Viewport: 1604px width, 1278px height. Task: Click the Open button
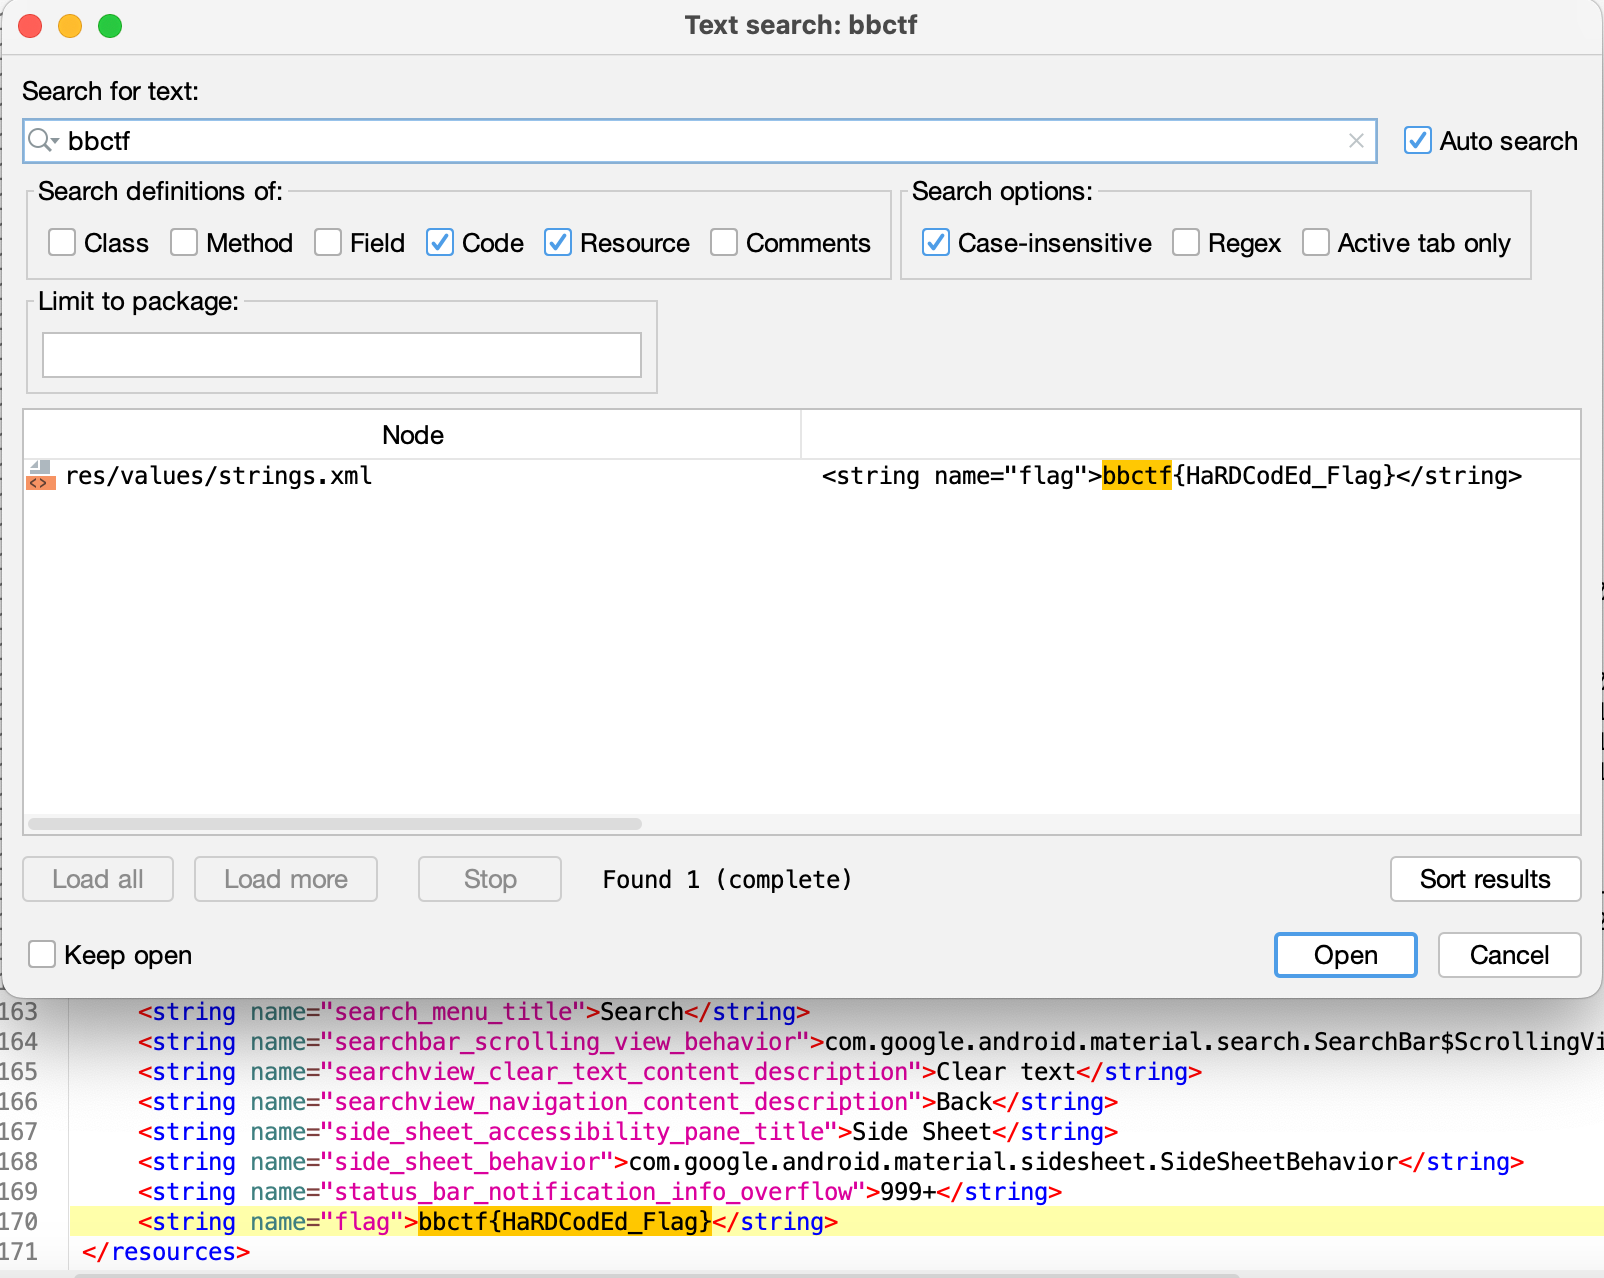1346,955
